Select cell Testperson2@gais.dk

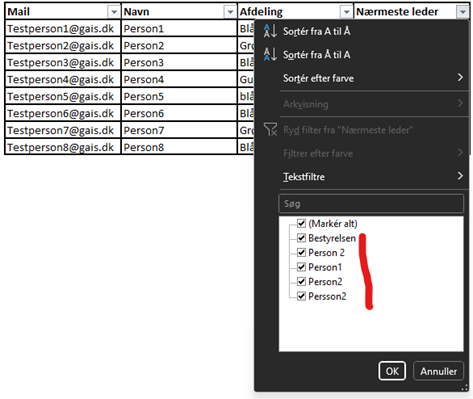(x=63, y=46)
